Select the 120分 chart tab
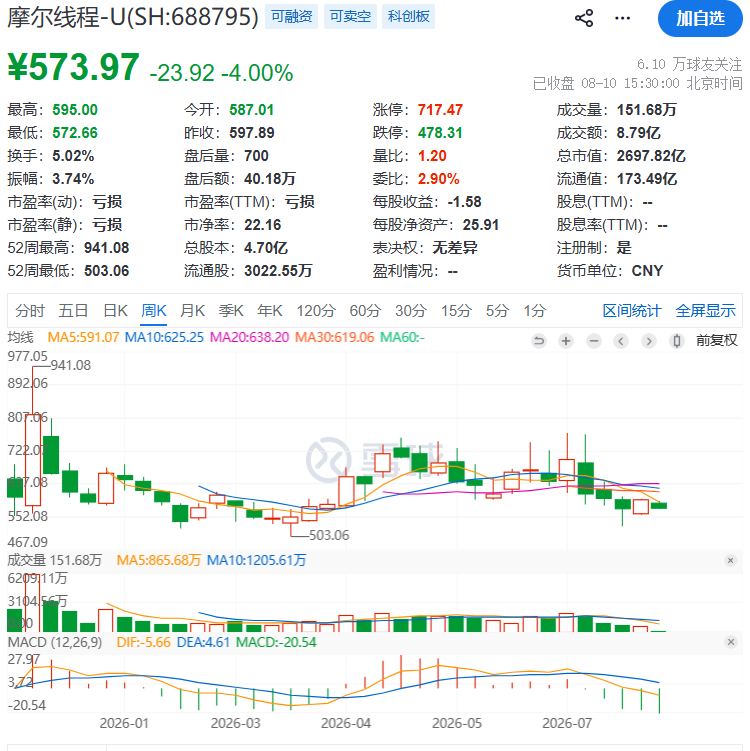Screen dimensions: 750x751 [316, 310]
